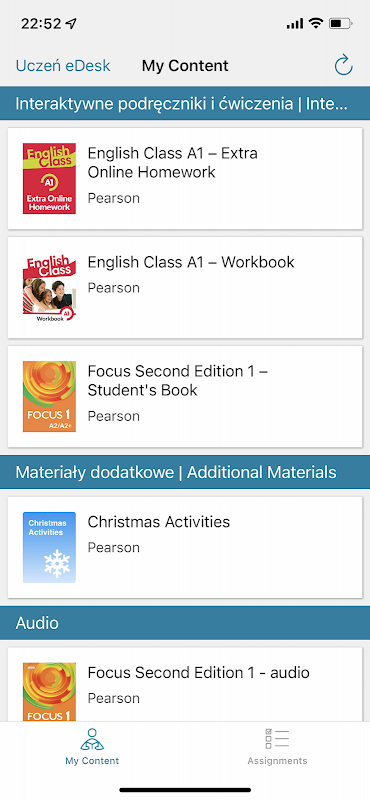Tap the Wi-Fi status icon
The height and width of the screenshot is (800, 370).
coord(316,23)
